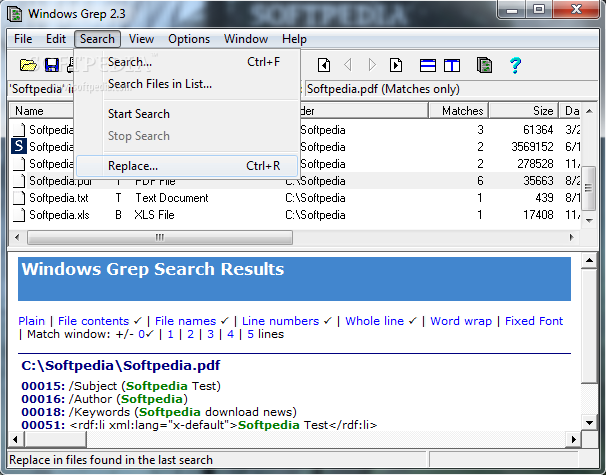The width and height of the screenshot is (606, 475).
Task: Set match window to 0 lines
Action: pos(142,334)
